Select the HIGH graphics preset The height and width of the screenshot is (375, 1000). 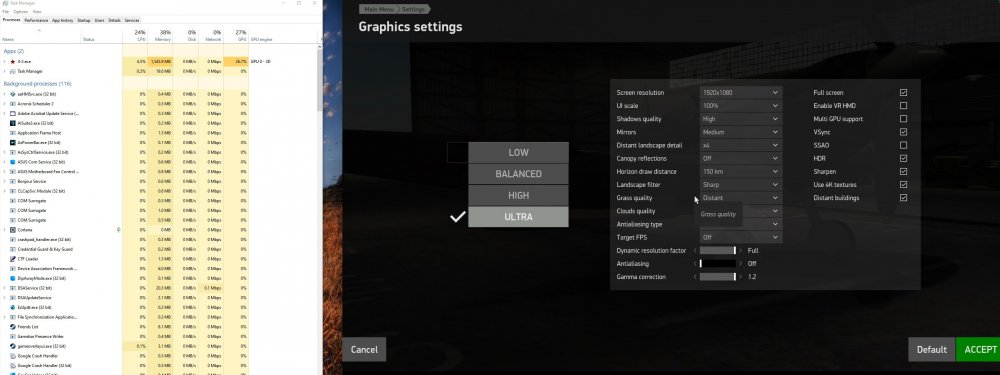518,195
